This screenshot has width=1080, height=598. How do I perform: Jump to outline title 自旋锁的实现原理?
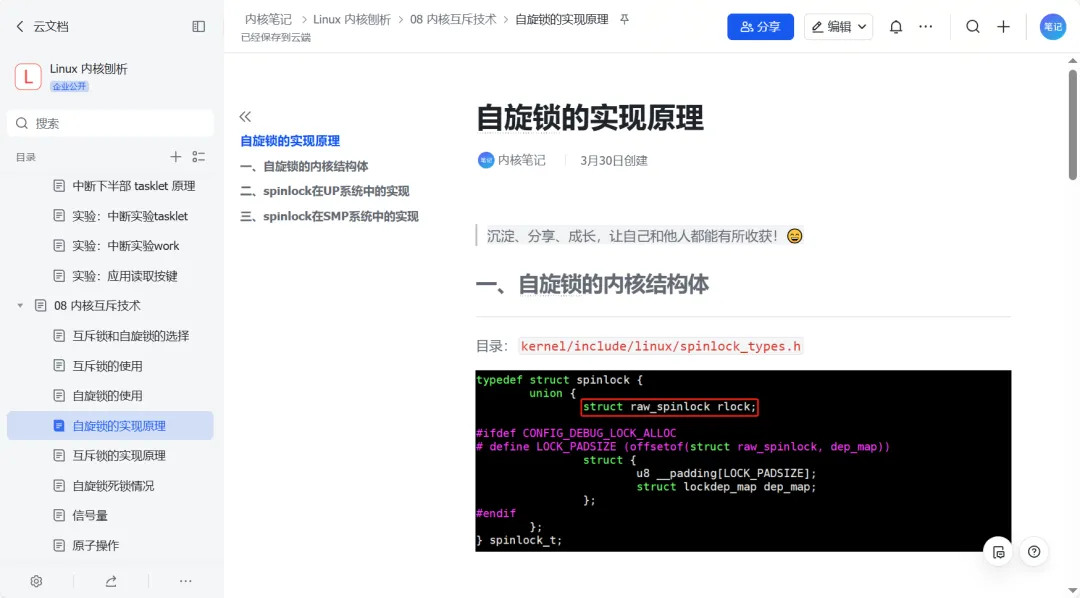tap(290, 141)
